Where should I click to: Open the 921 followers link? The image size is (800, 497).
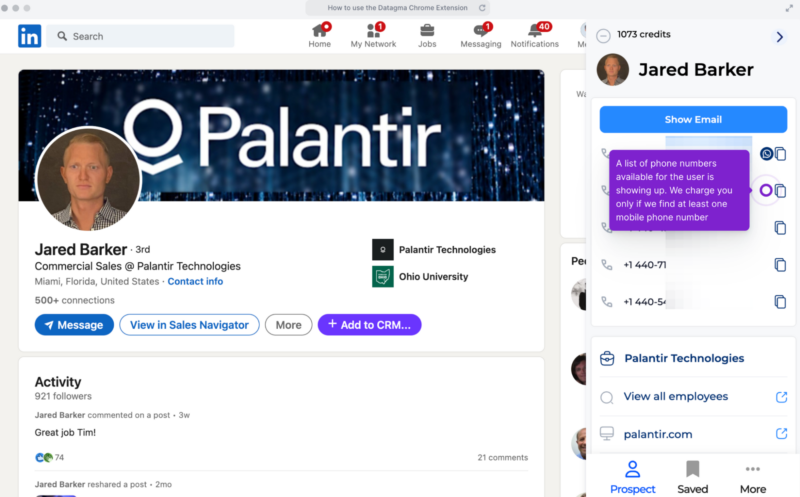[63, 396]
